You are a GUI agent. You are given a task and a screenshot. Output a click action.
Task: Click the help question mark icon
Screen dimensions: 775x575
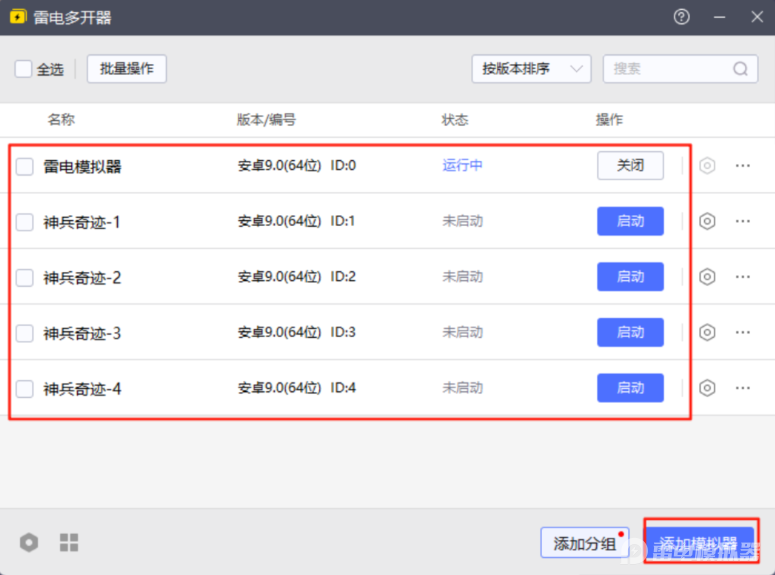pos(682,17)
